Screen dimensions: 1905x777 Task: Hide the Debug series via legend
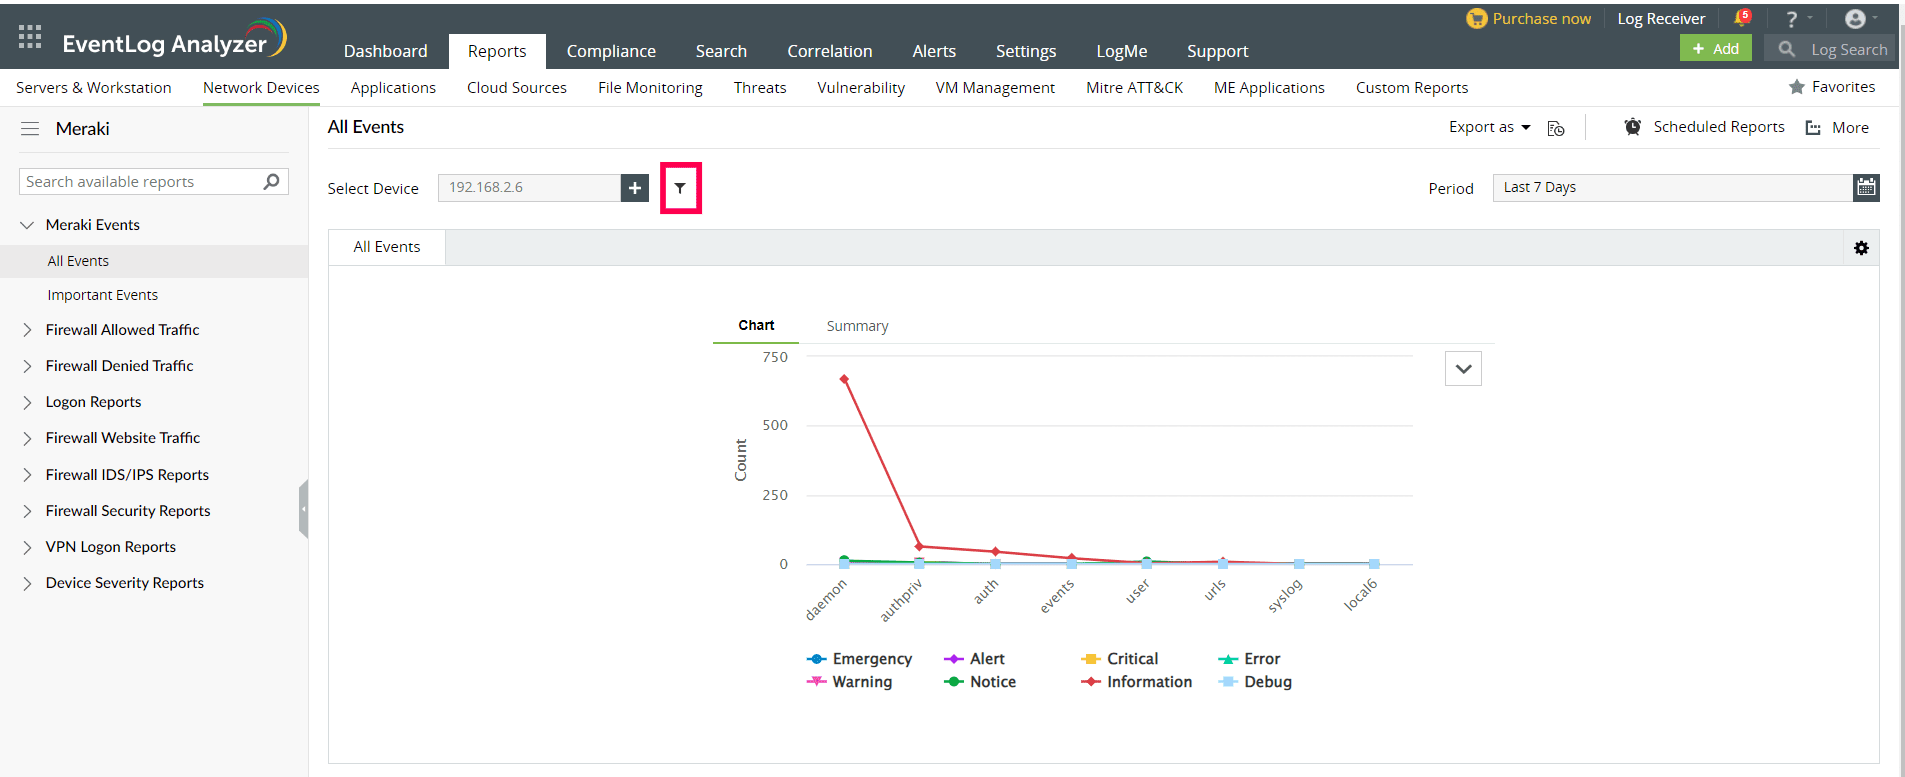point(1255,682)
